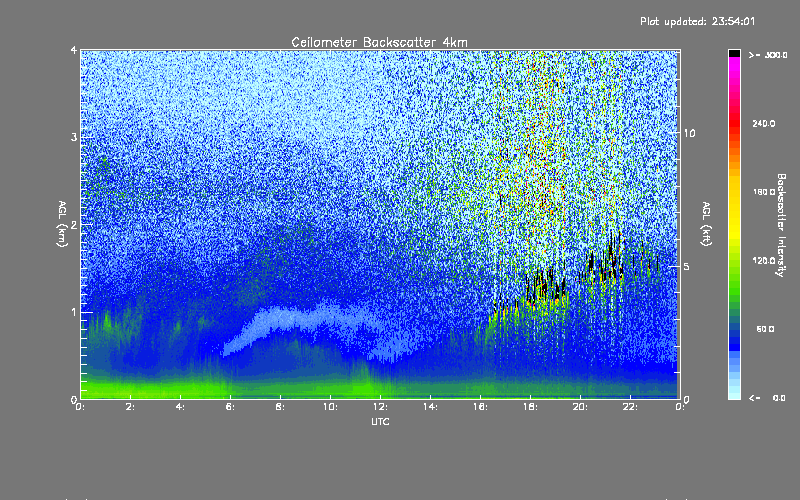The image size is (800, 500).
Task: Select the AGL (km) axis label
Action: pyautogui.click(x=62, y=224)
